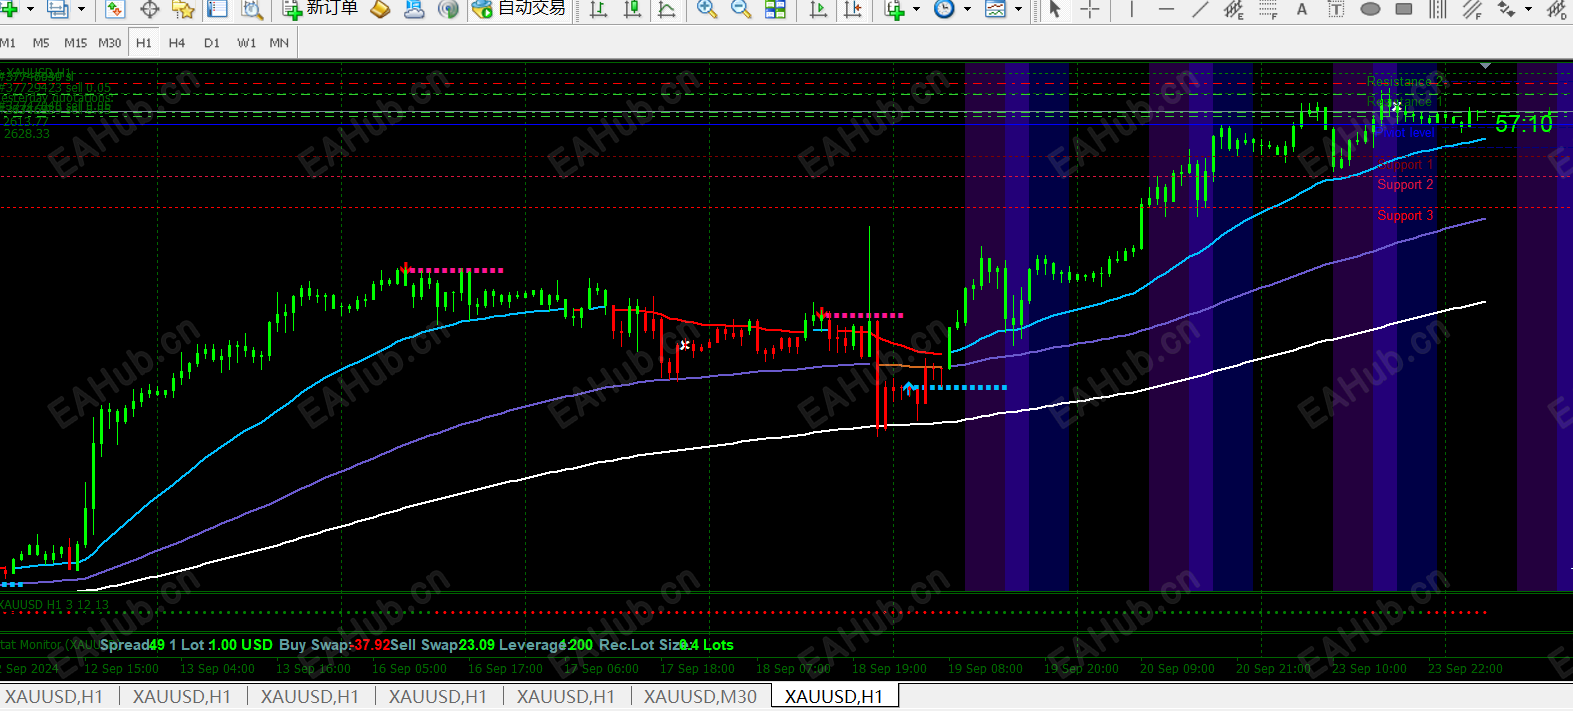Viewport: 1573px width, 711px height.
Task: Open the XAUUSD,M30 chart tab
Action: point(700,697)
